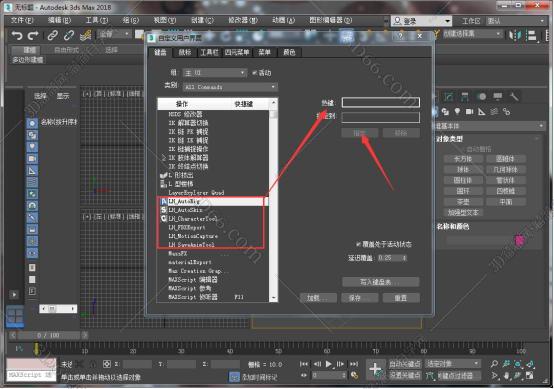Open the 文件(F) menu
The image size is (554, 389).
[x=22, y=20]
